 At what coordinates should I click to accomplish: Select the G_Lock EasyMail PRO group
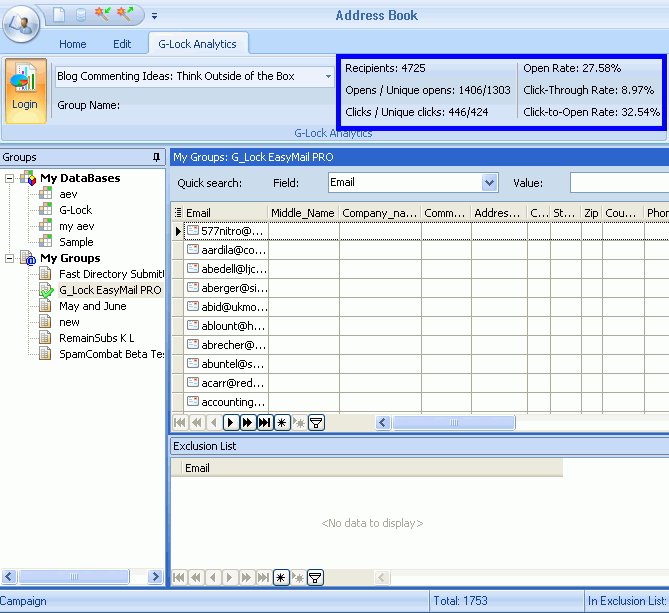[111, 290]
